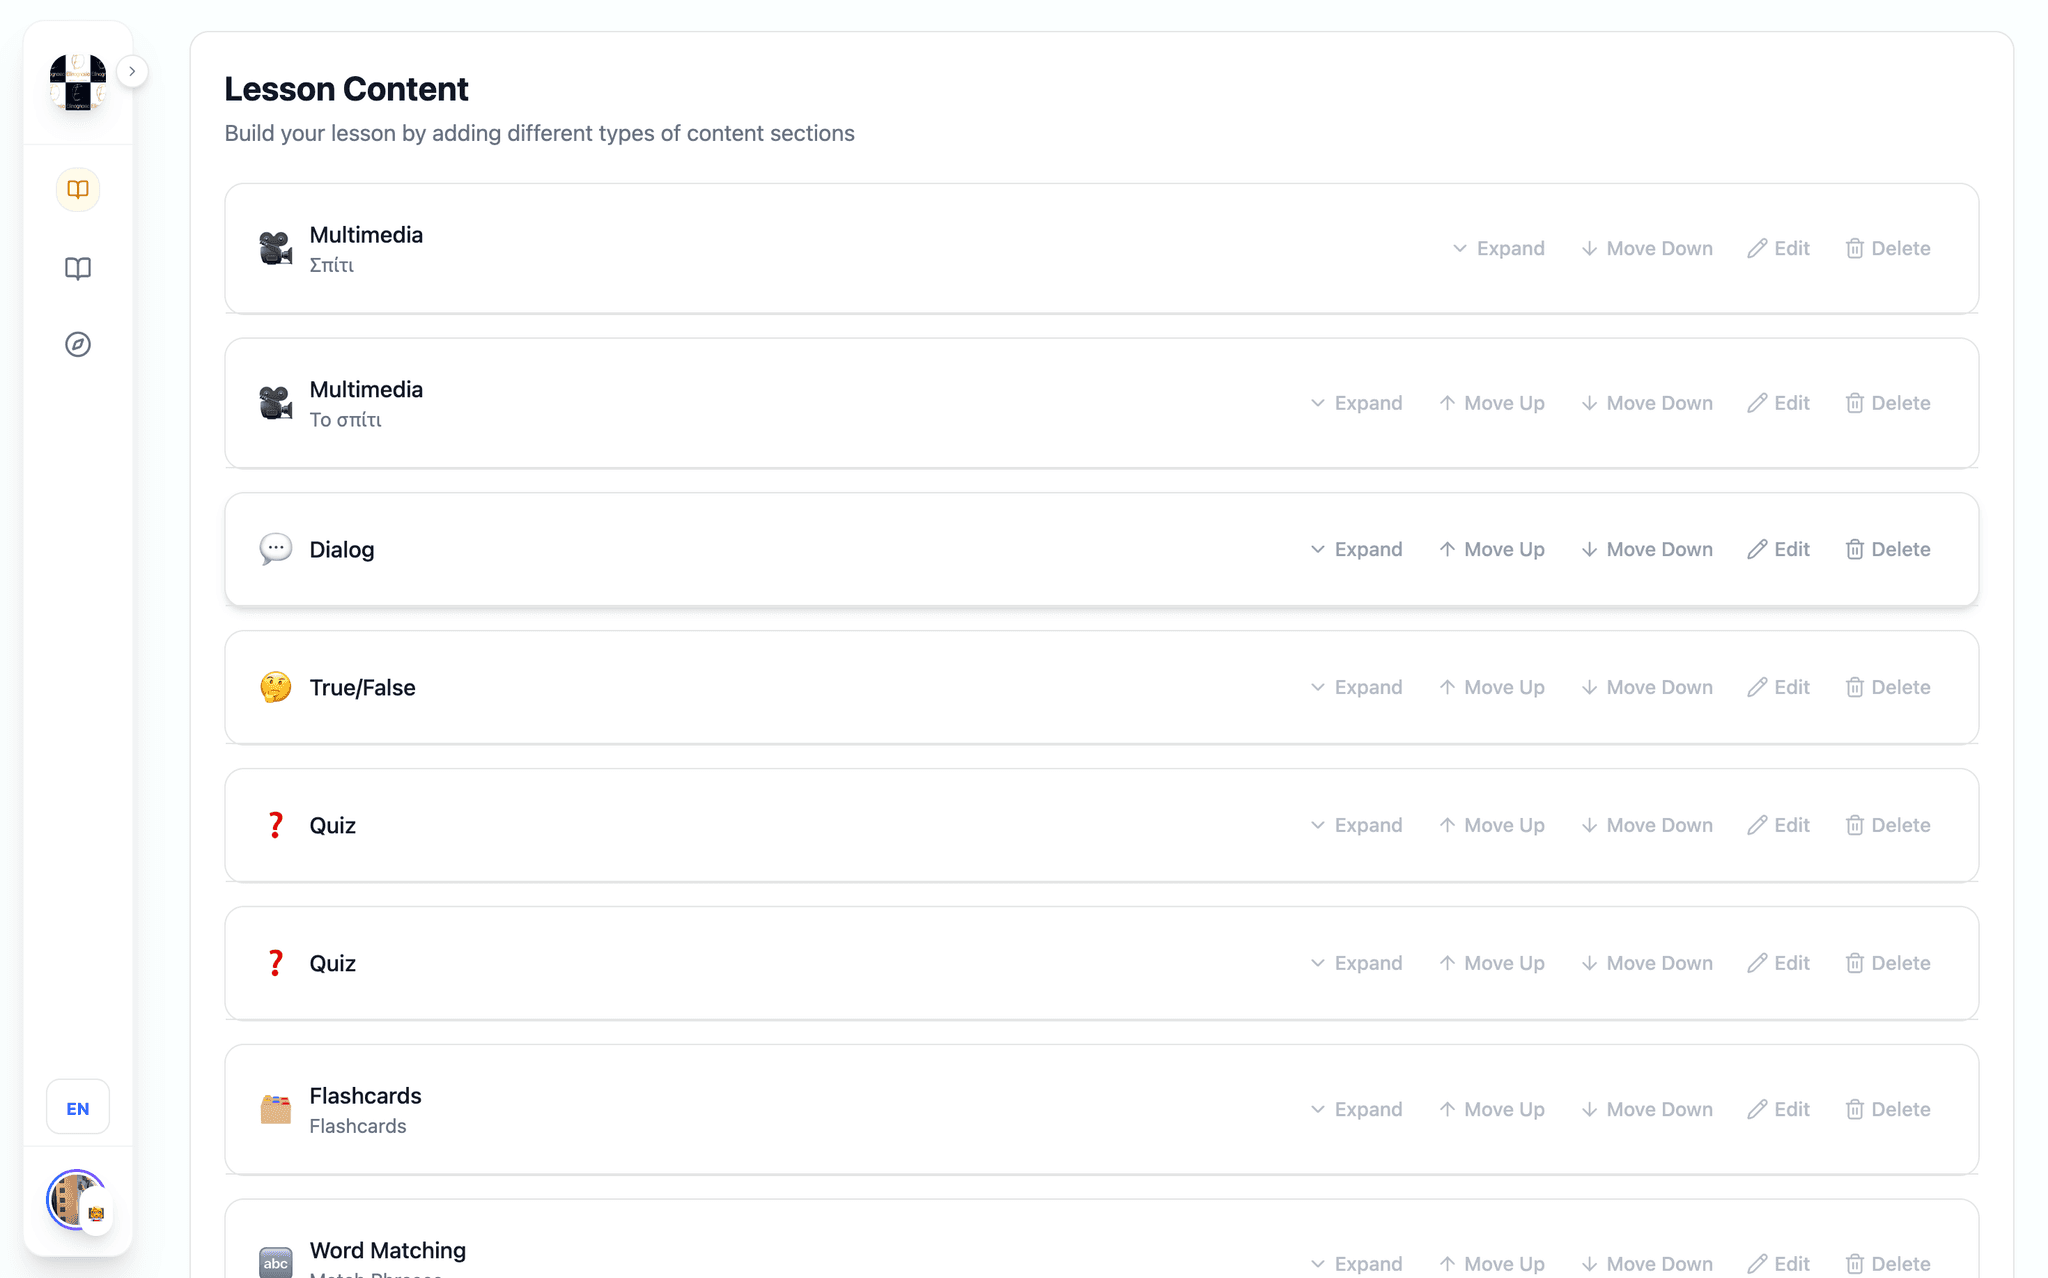This screenshot has height=1278, width=2048.
Task: Select the Το σπίτι subtitle text
Action: (x=345, y=420)
